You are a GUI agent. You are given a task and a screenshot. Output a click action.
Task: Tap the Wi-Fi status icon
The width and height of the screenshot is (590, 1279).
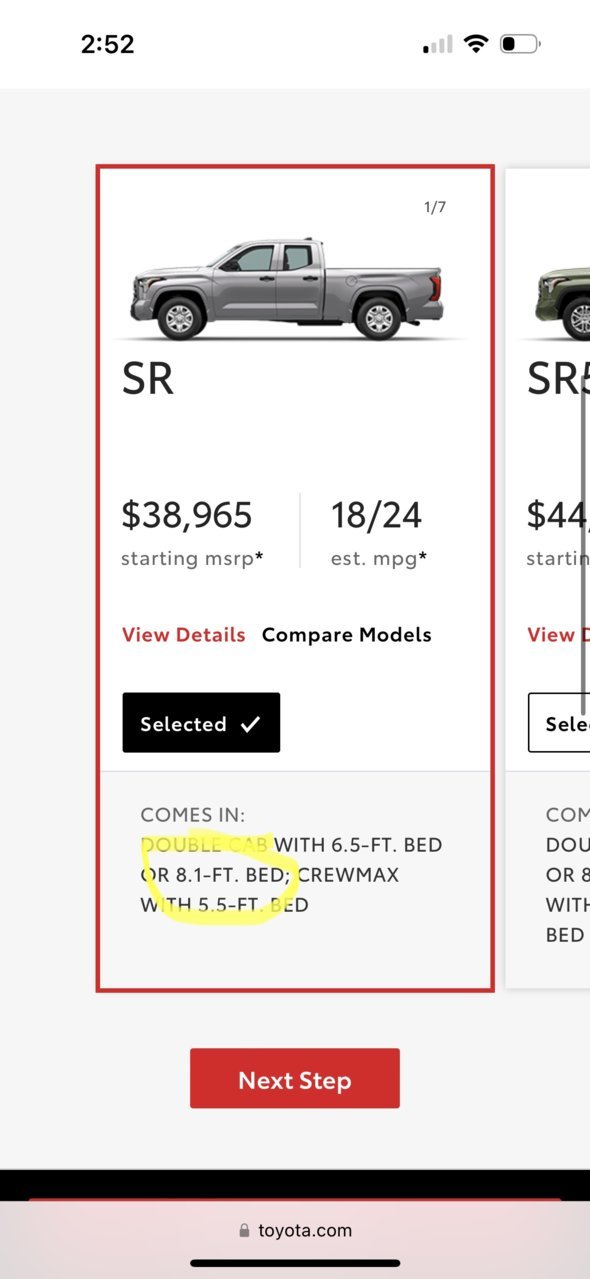476,44
